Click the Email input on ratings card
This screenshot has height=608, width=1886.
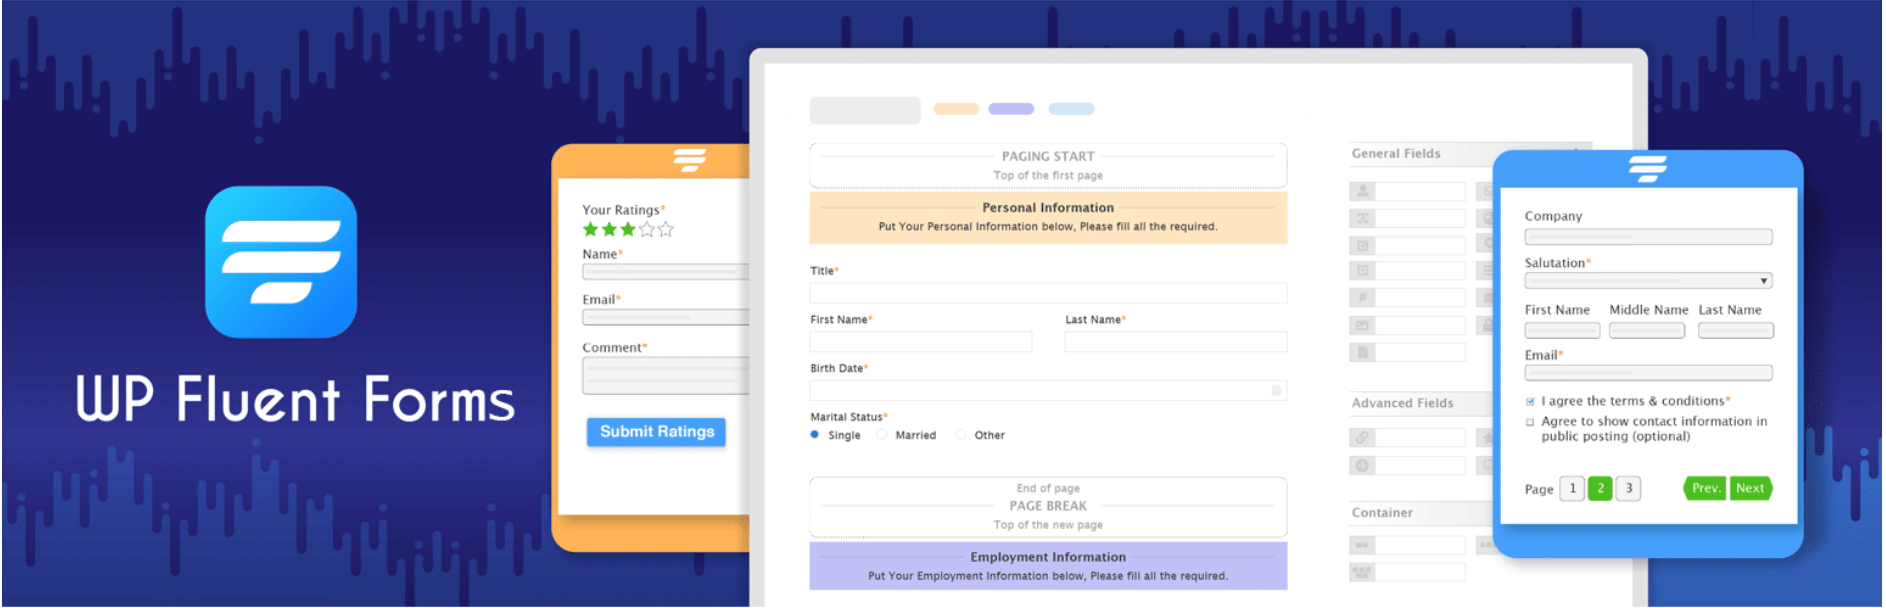(666, 317)
